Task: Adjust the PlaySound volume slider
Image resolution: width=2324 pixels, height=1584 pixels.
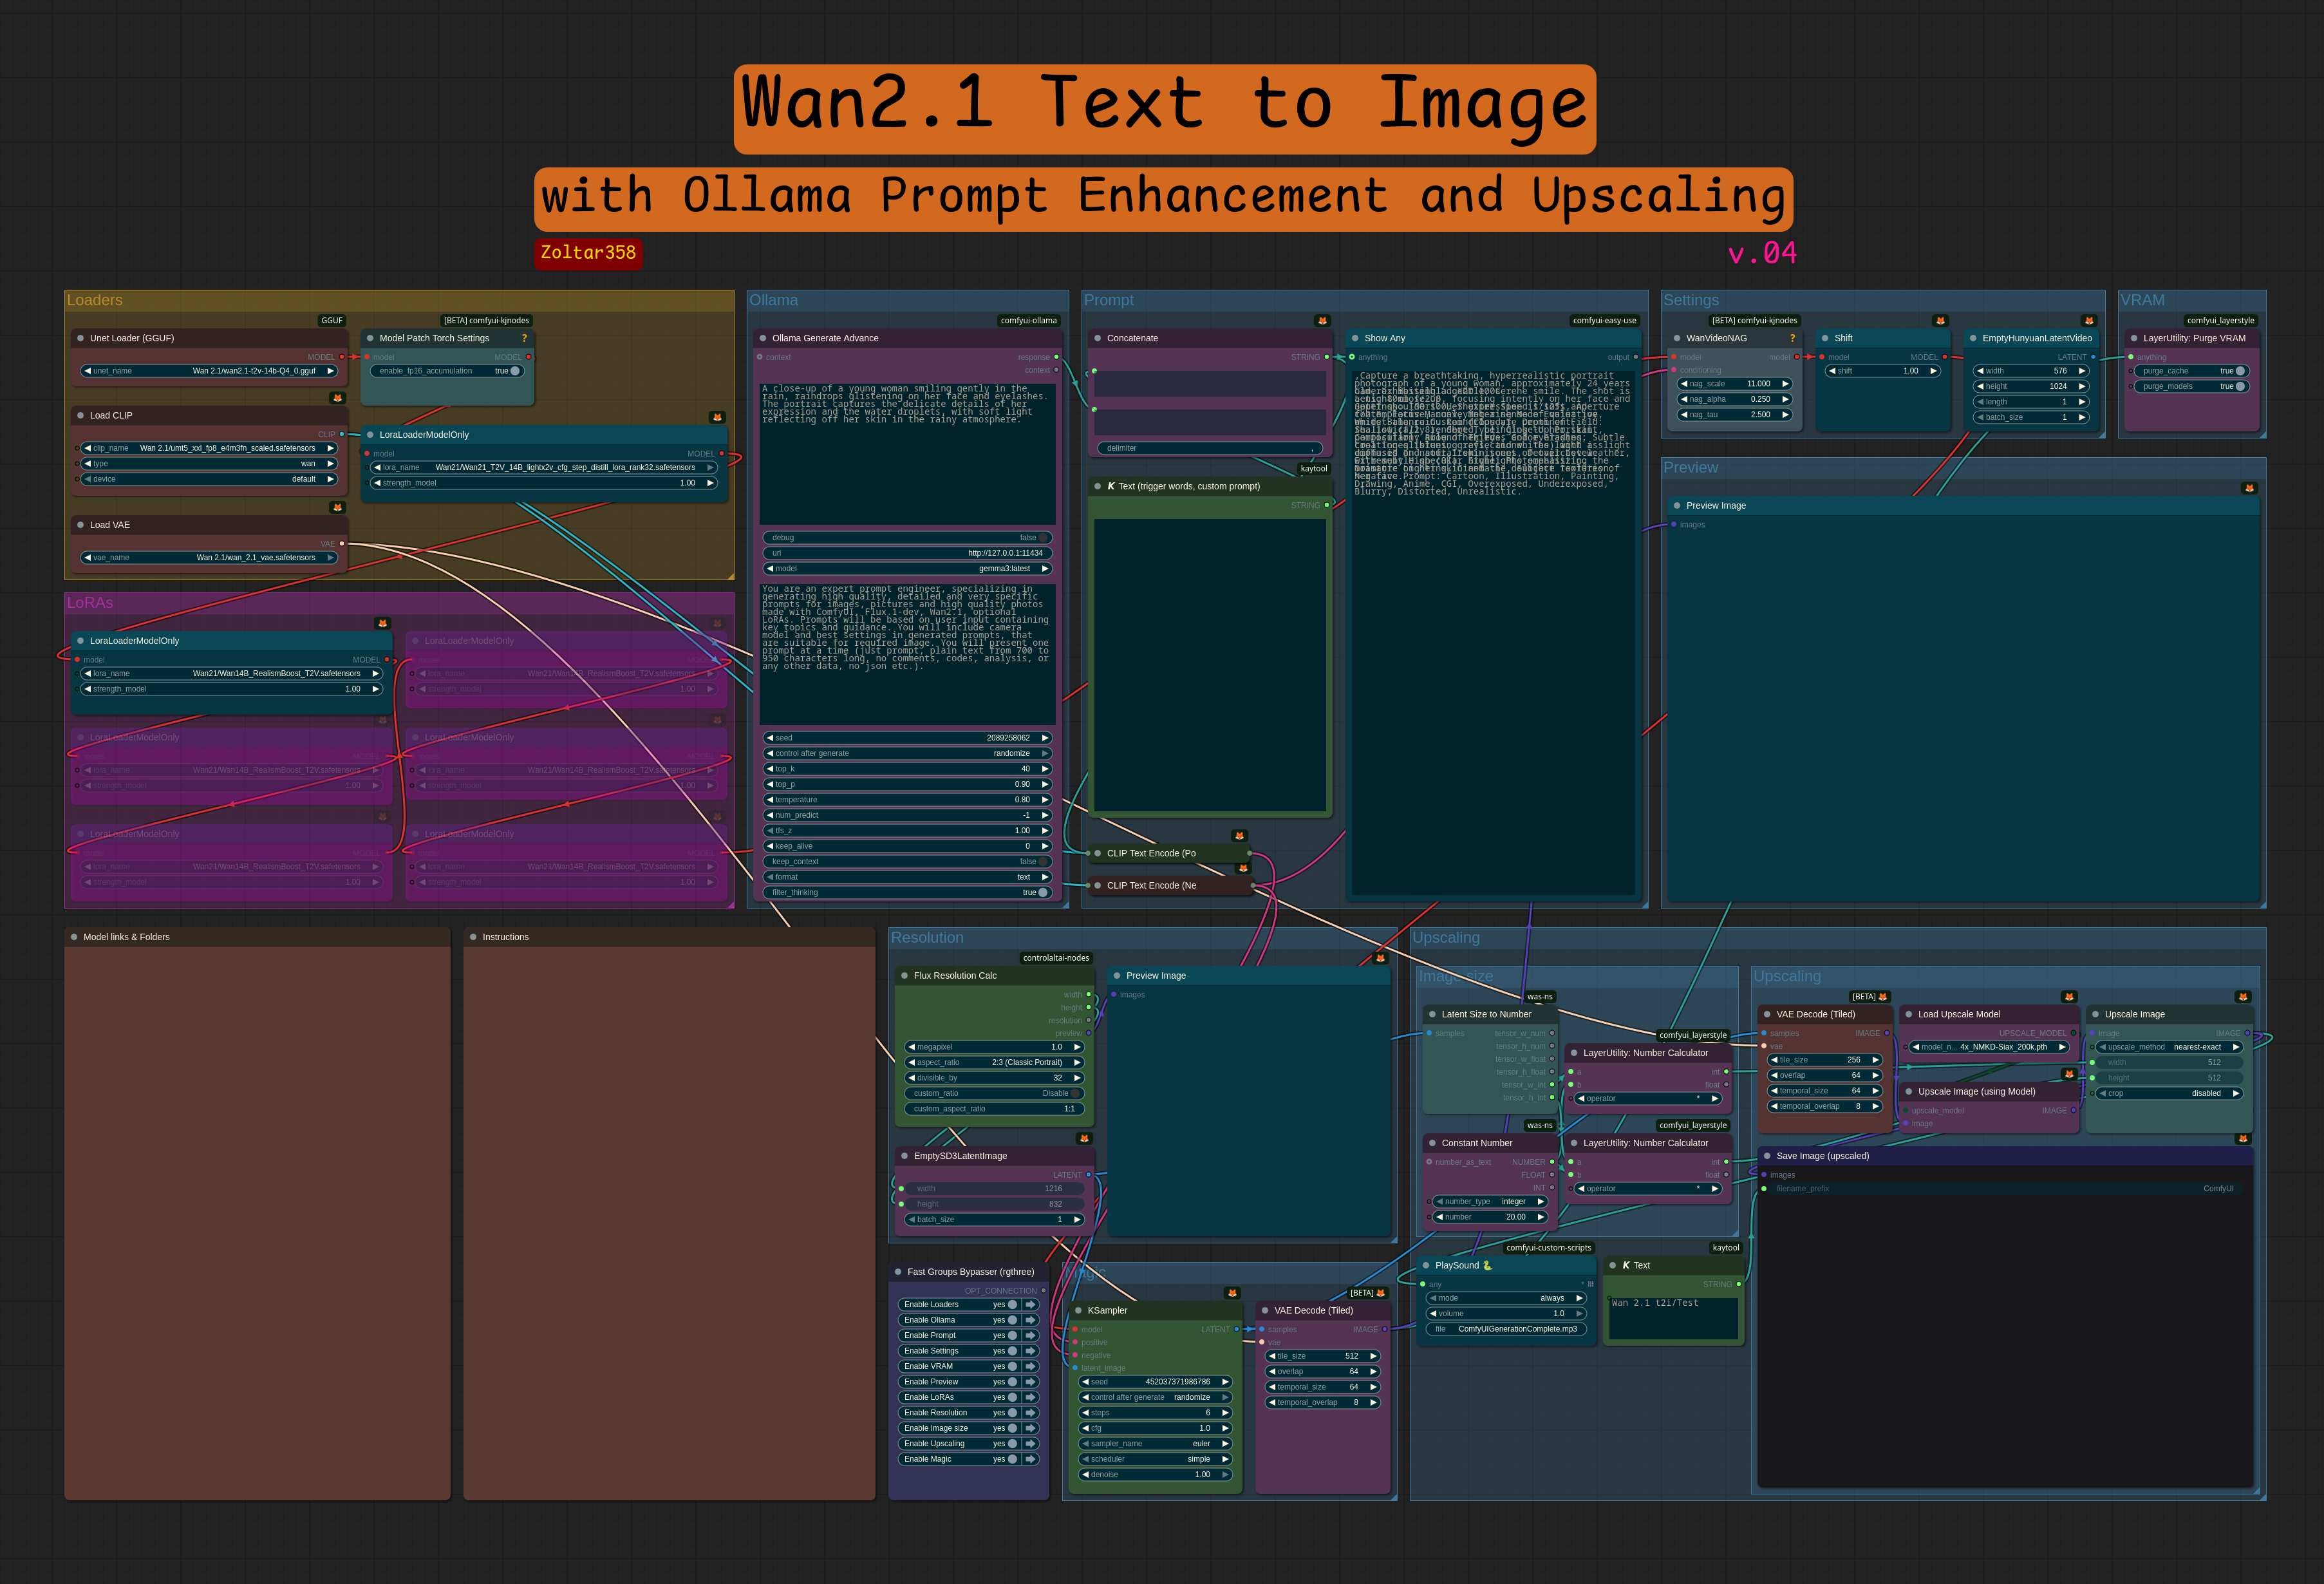Action: click(x=1506, y=1314)
